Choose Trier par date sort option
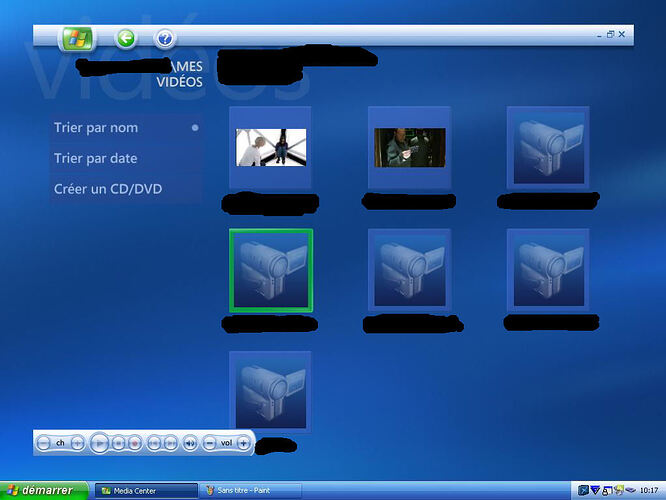Viewport: 666px width, 500px height. (96, 158)
